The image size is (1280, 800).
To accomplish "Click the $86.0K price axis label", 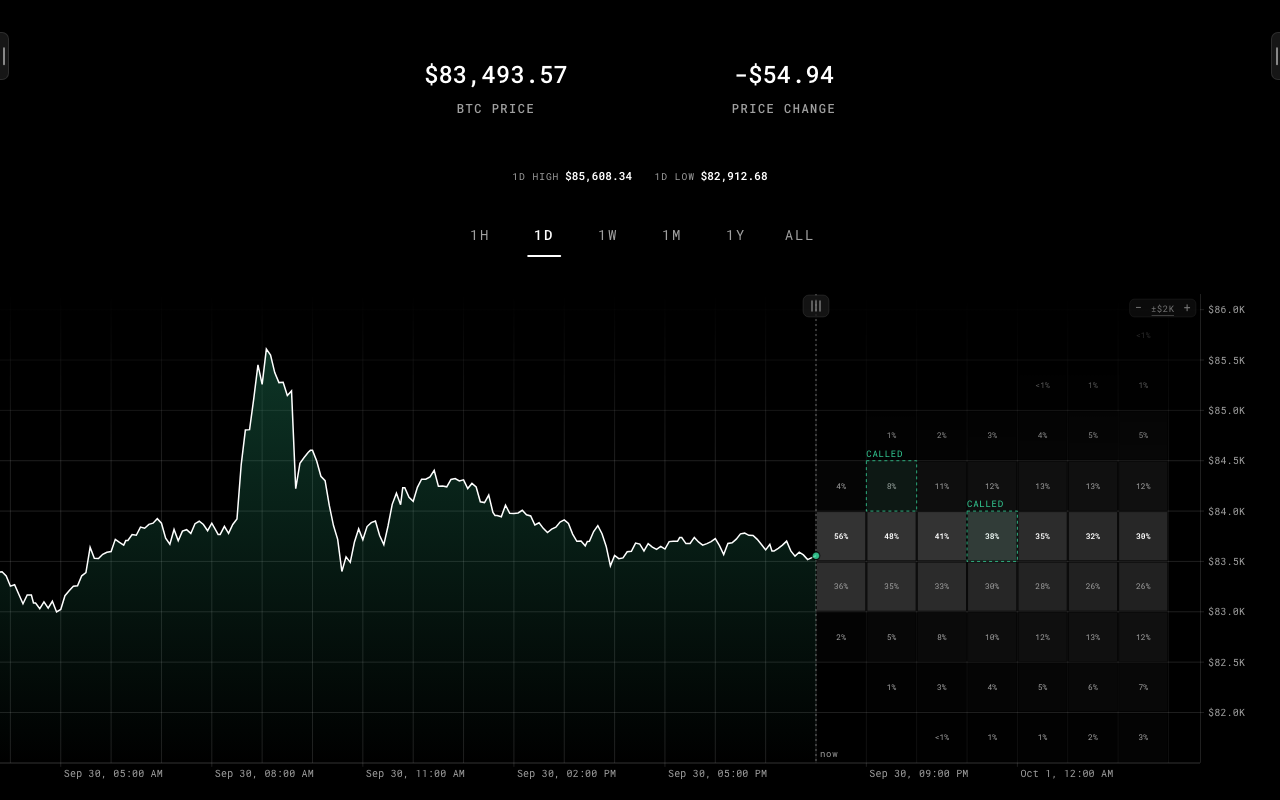I will pos(1227,310).
